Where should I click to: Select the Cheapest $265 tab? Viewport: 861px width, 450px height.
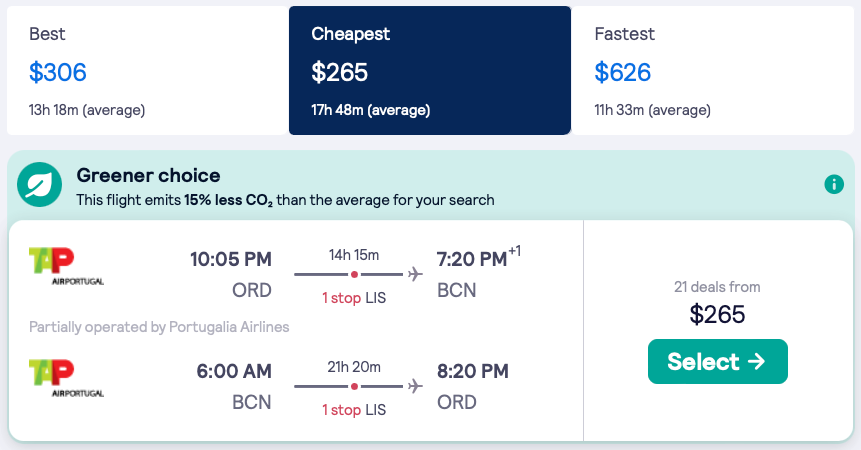pos(430,71)
